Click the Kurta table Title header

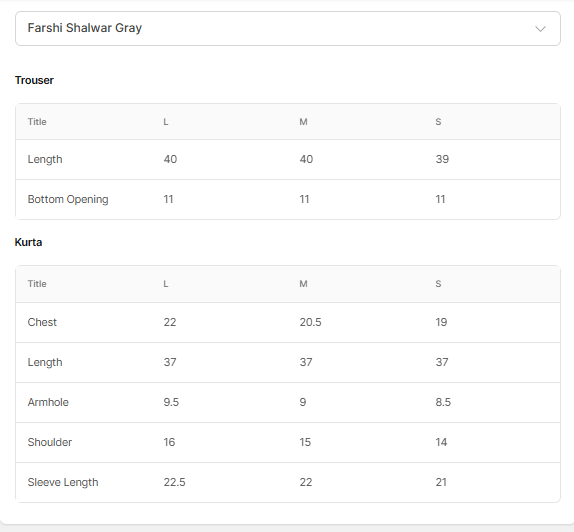(37, 284)
